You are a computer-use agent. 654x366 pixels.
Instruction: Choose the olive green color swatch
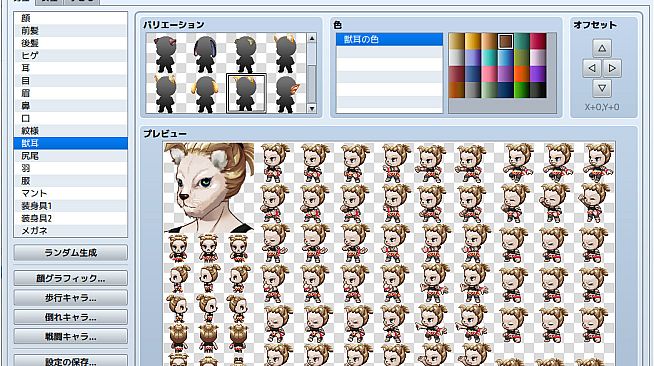coord(522,58)
